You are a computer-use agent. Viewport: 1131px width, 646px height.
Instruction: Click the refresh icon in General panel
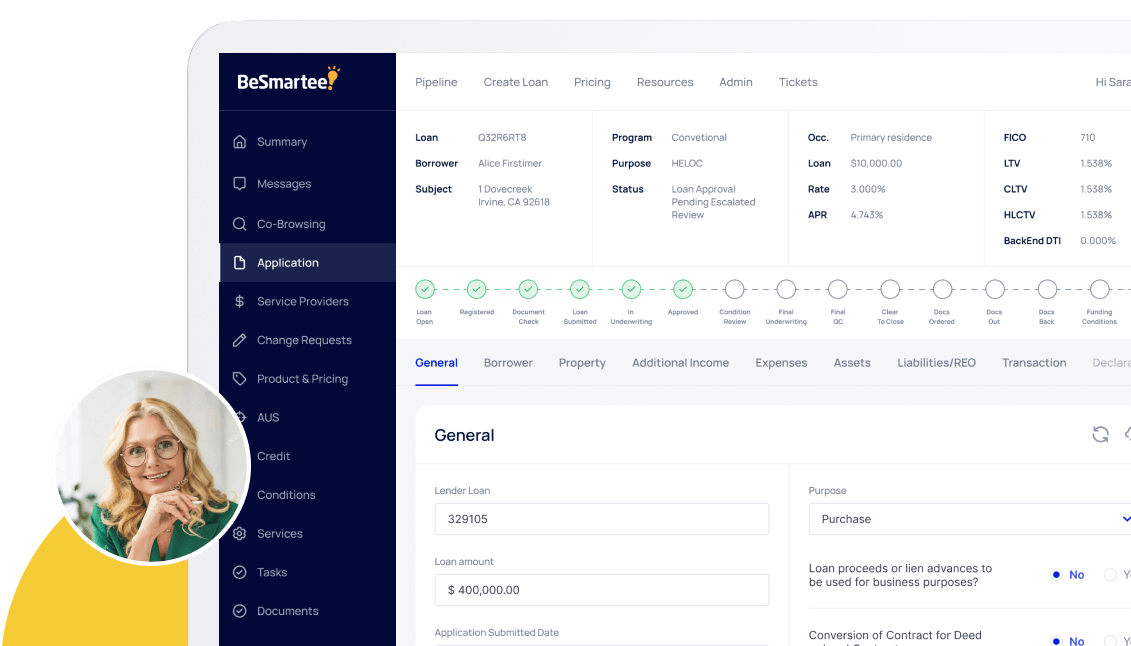click(x=1100, y=434)
